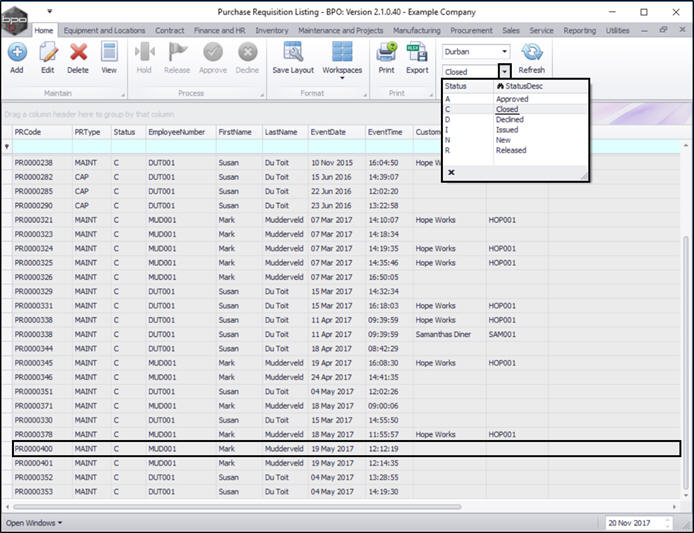Export the listing with Export icon
This screenshot has width=694, height=533.
pyautogui.click(x=417, y=55)
